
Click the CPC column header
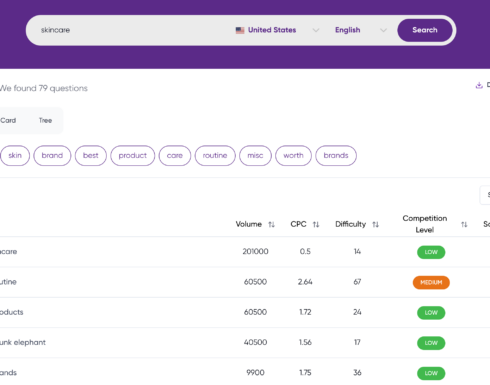point(298,224)
